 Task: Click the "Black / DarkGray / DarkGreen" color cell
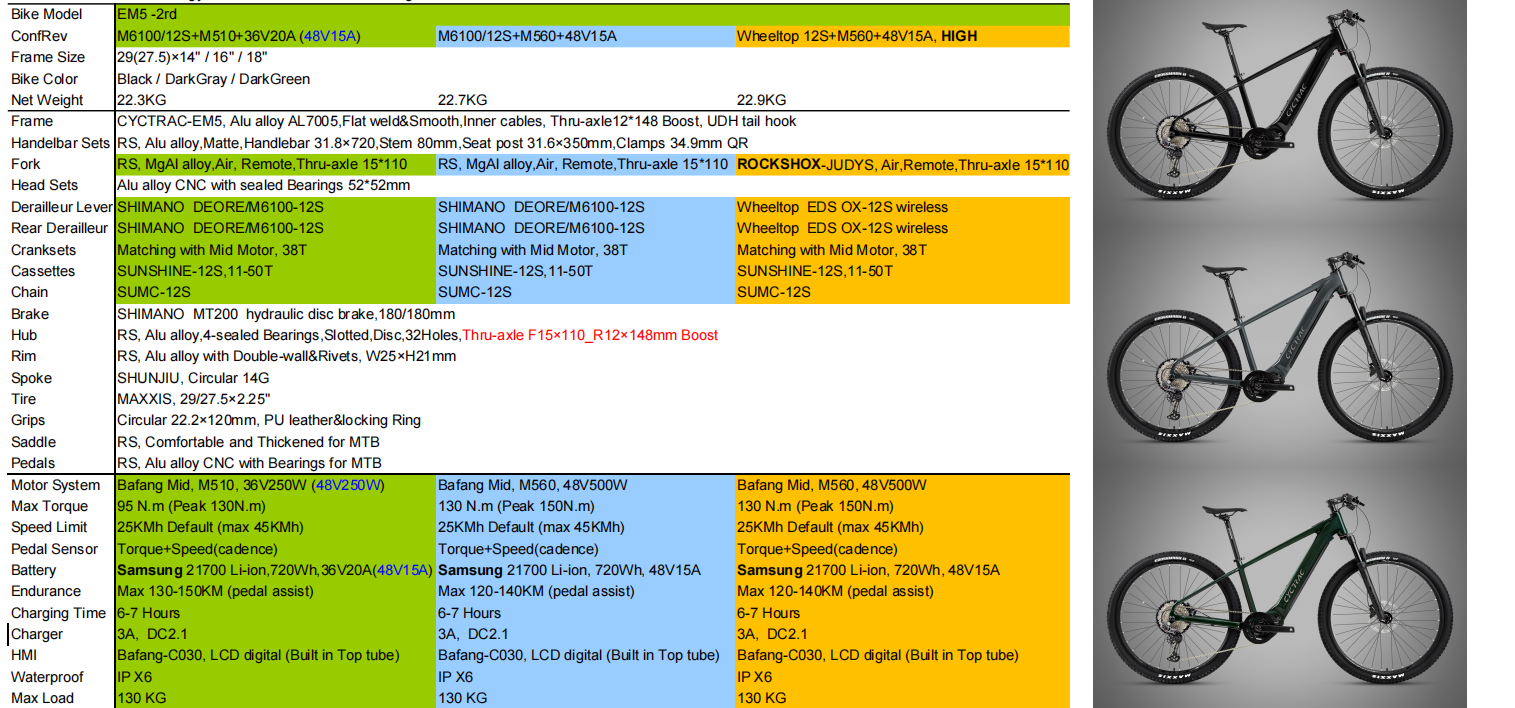coord(213,79)
